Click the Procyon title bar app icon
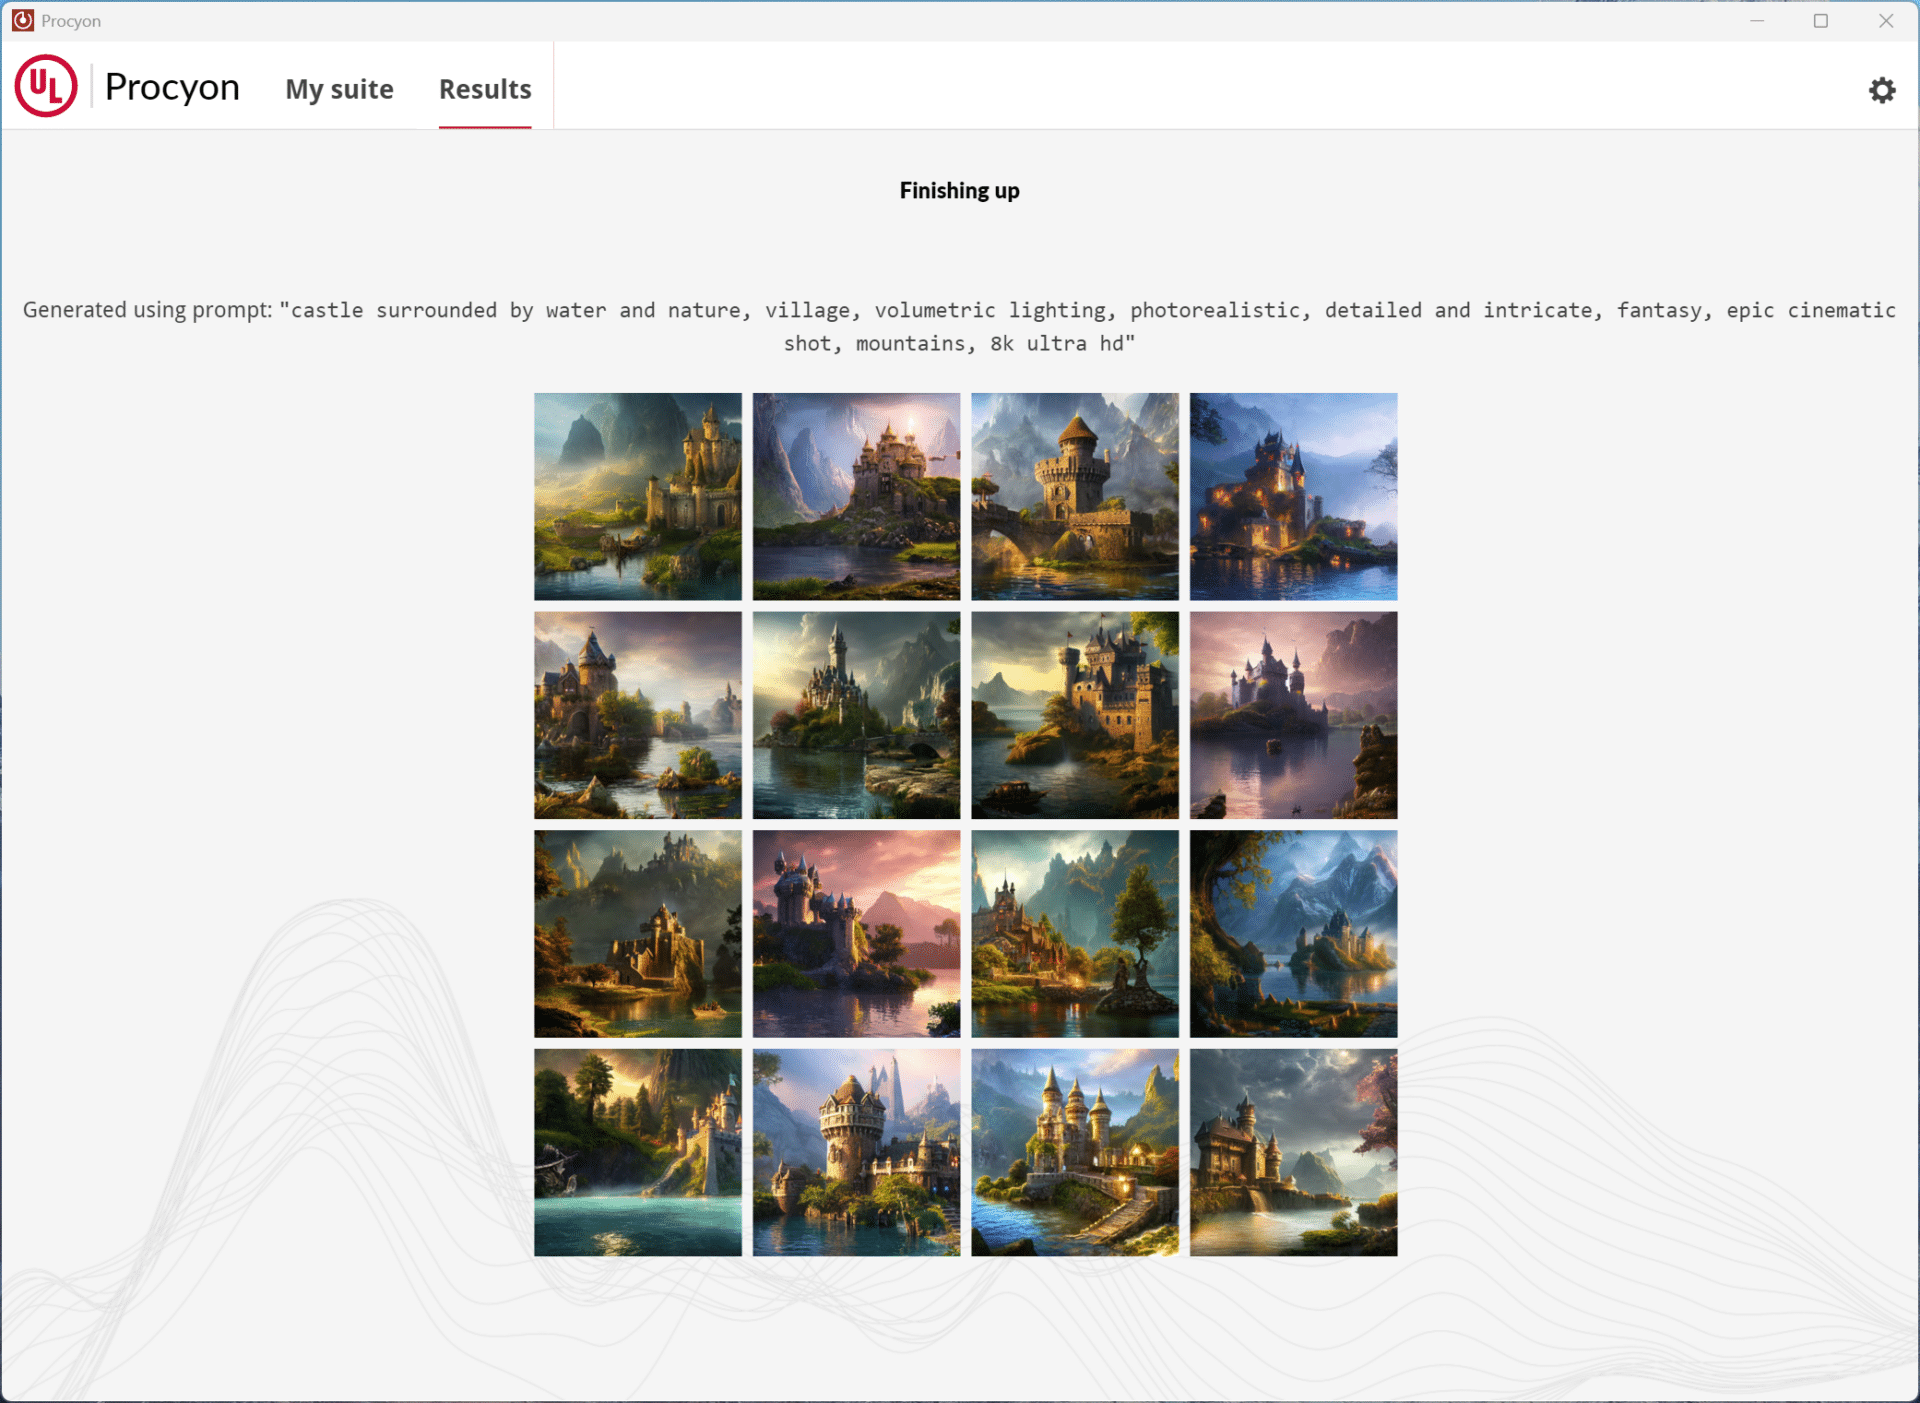The width and height of the screenshot is (1920, 1403). point(22,20)
